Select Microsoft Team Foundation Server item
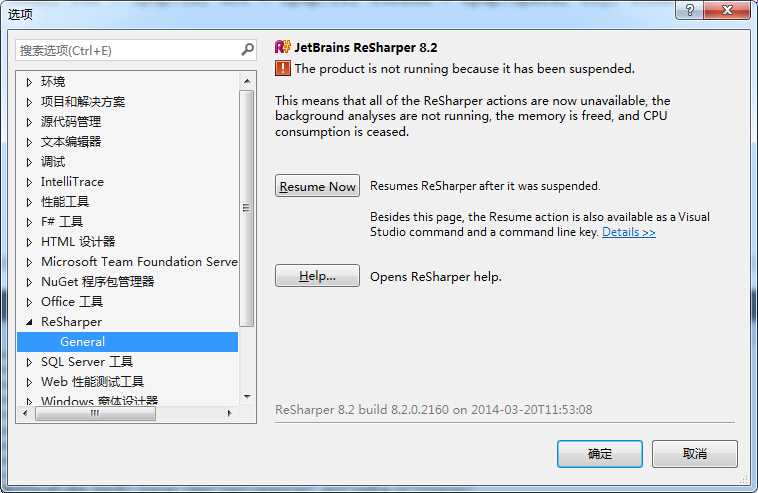 click(139, 261)
